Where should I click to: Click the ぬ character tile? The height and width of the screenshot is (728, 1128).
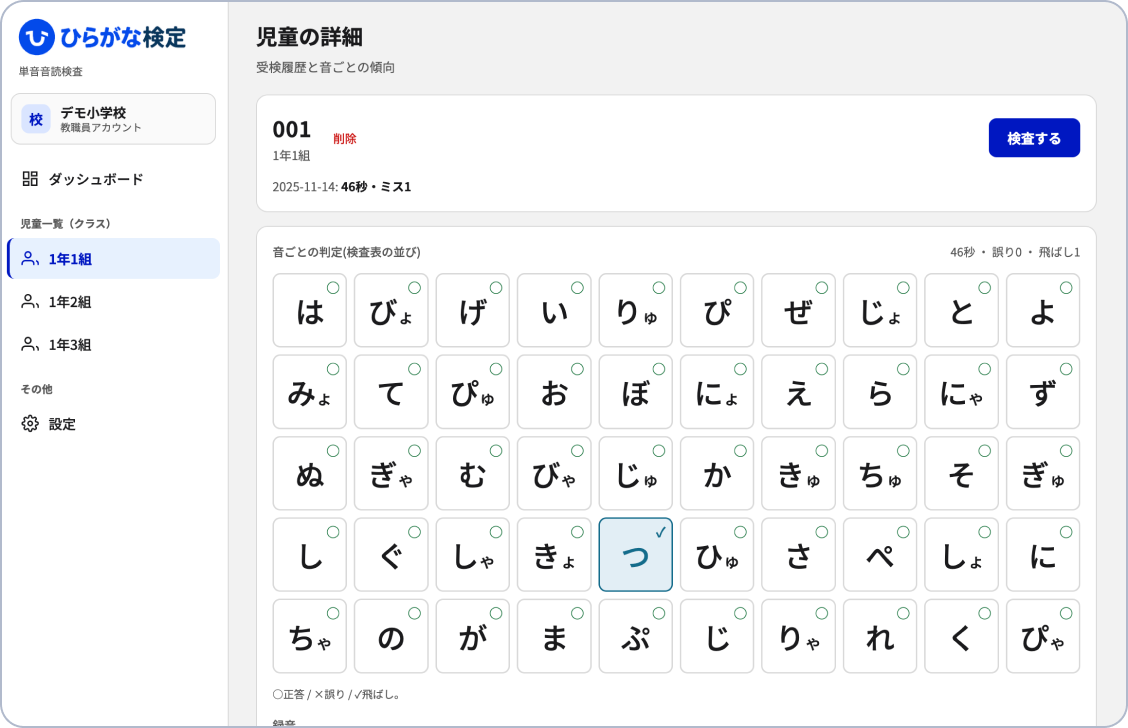click(309, 473)
